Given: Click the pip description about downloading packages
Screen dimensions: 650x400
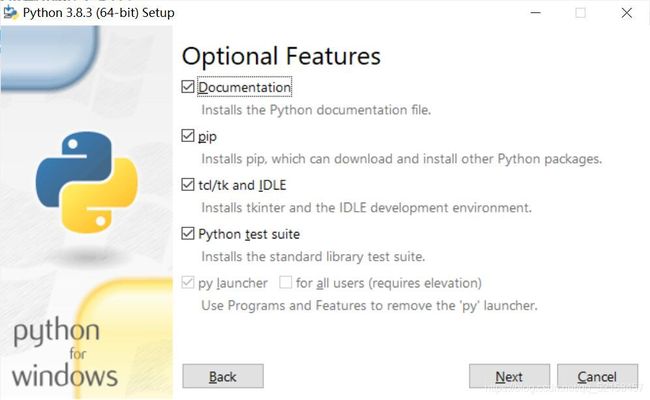Looking at the screenshot, I should coord(402,159).
